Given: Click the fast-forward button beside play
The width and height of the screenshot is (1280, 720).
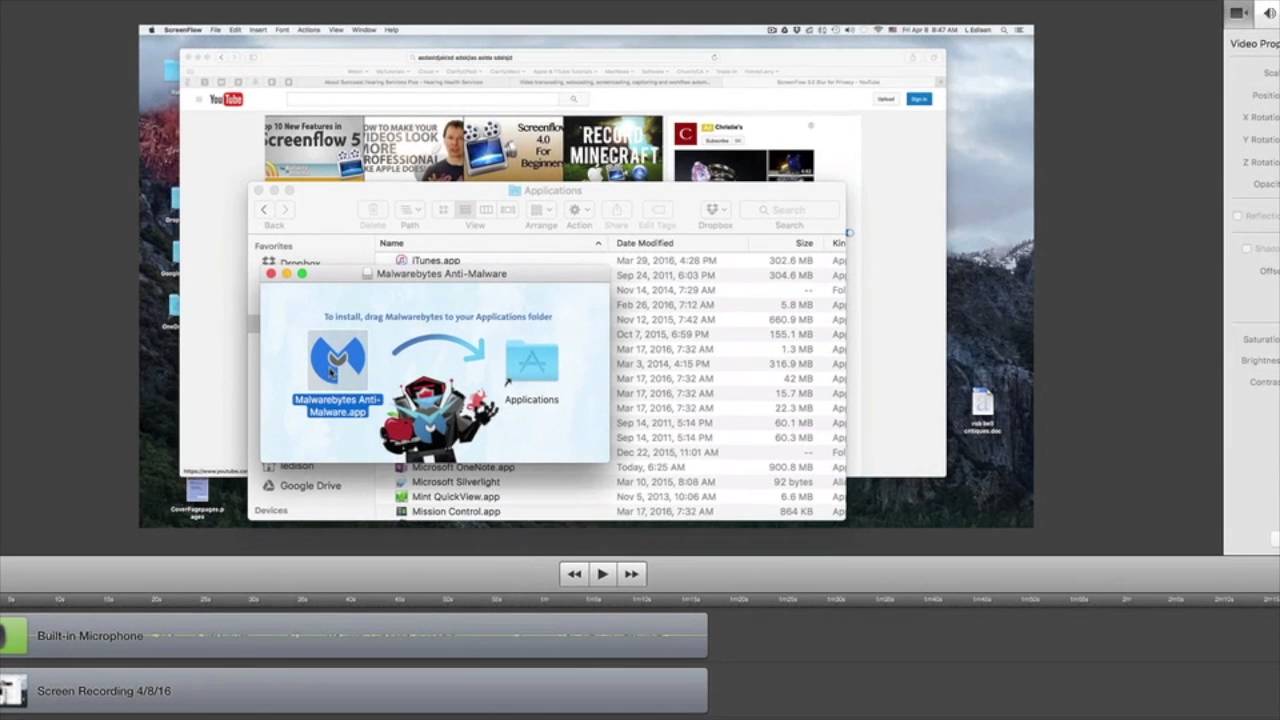Looking at the screenshot, I should 631,574.
